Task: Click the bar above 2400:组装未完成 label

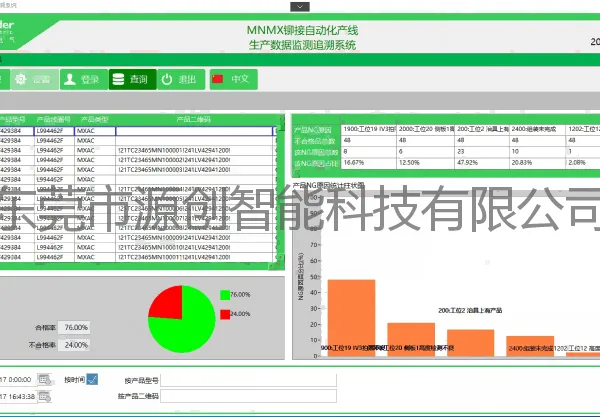Action: (x=530, y=346)
